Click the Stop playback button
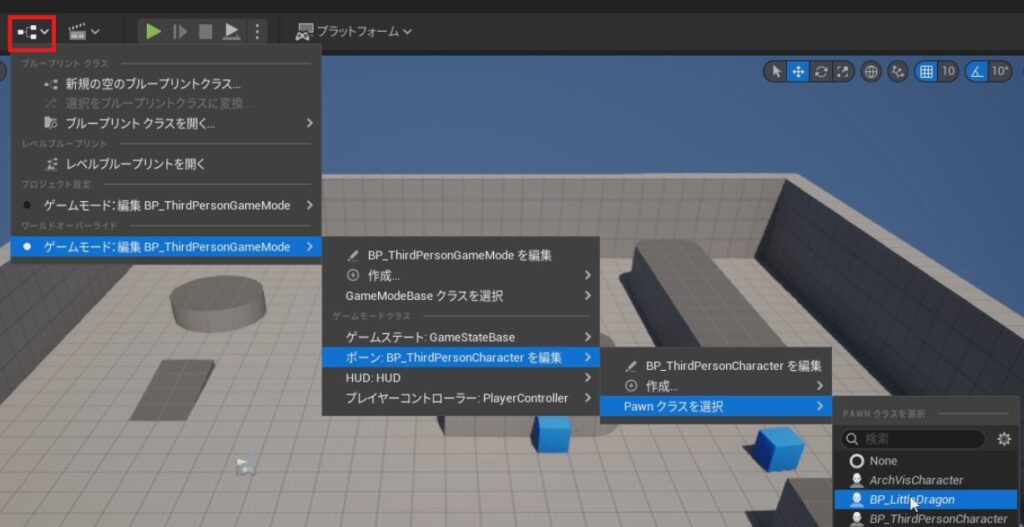1024x527 pixels. pyautogui.click(x=206, y=31)
